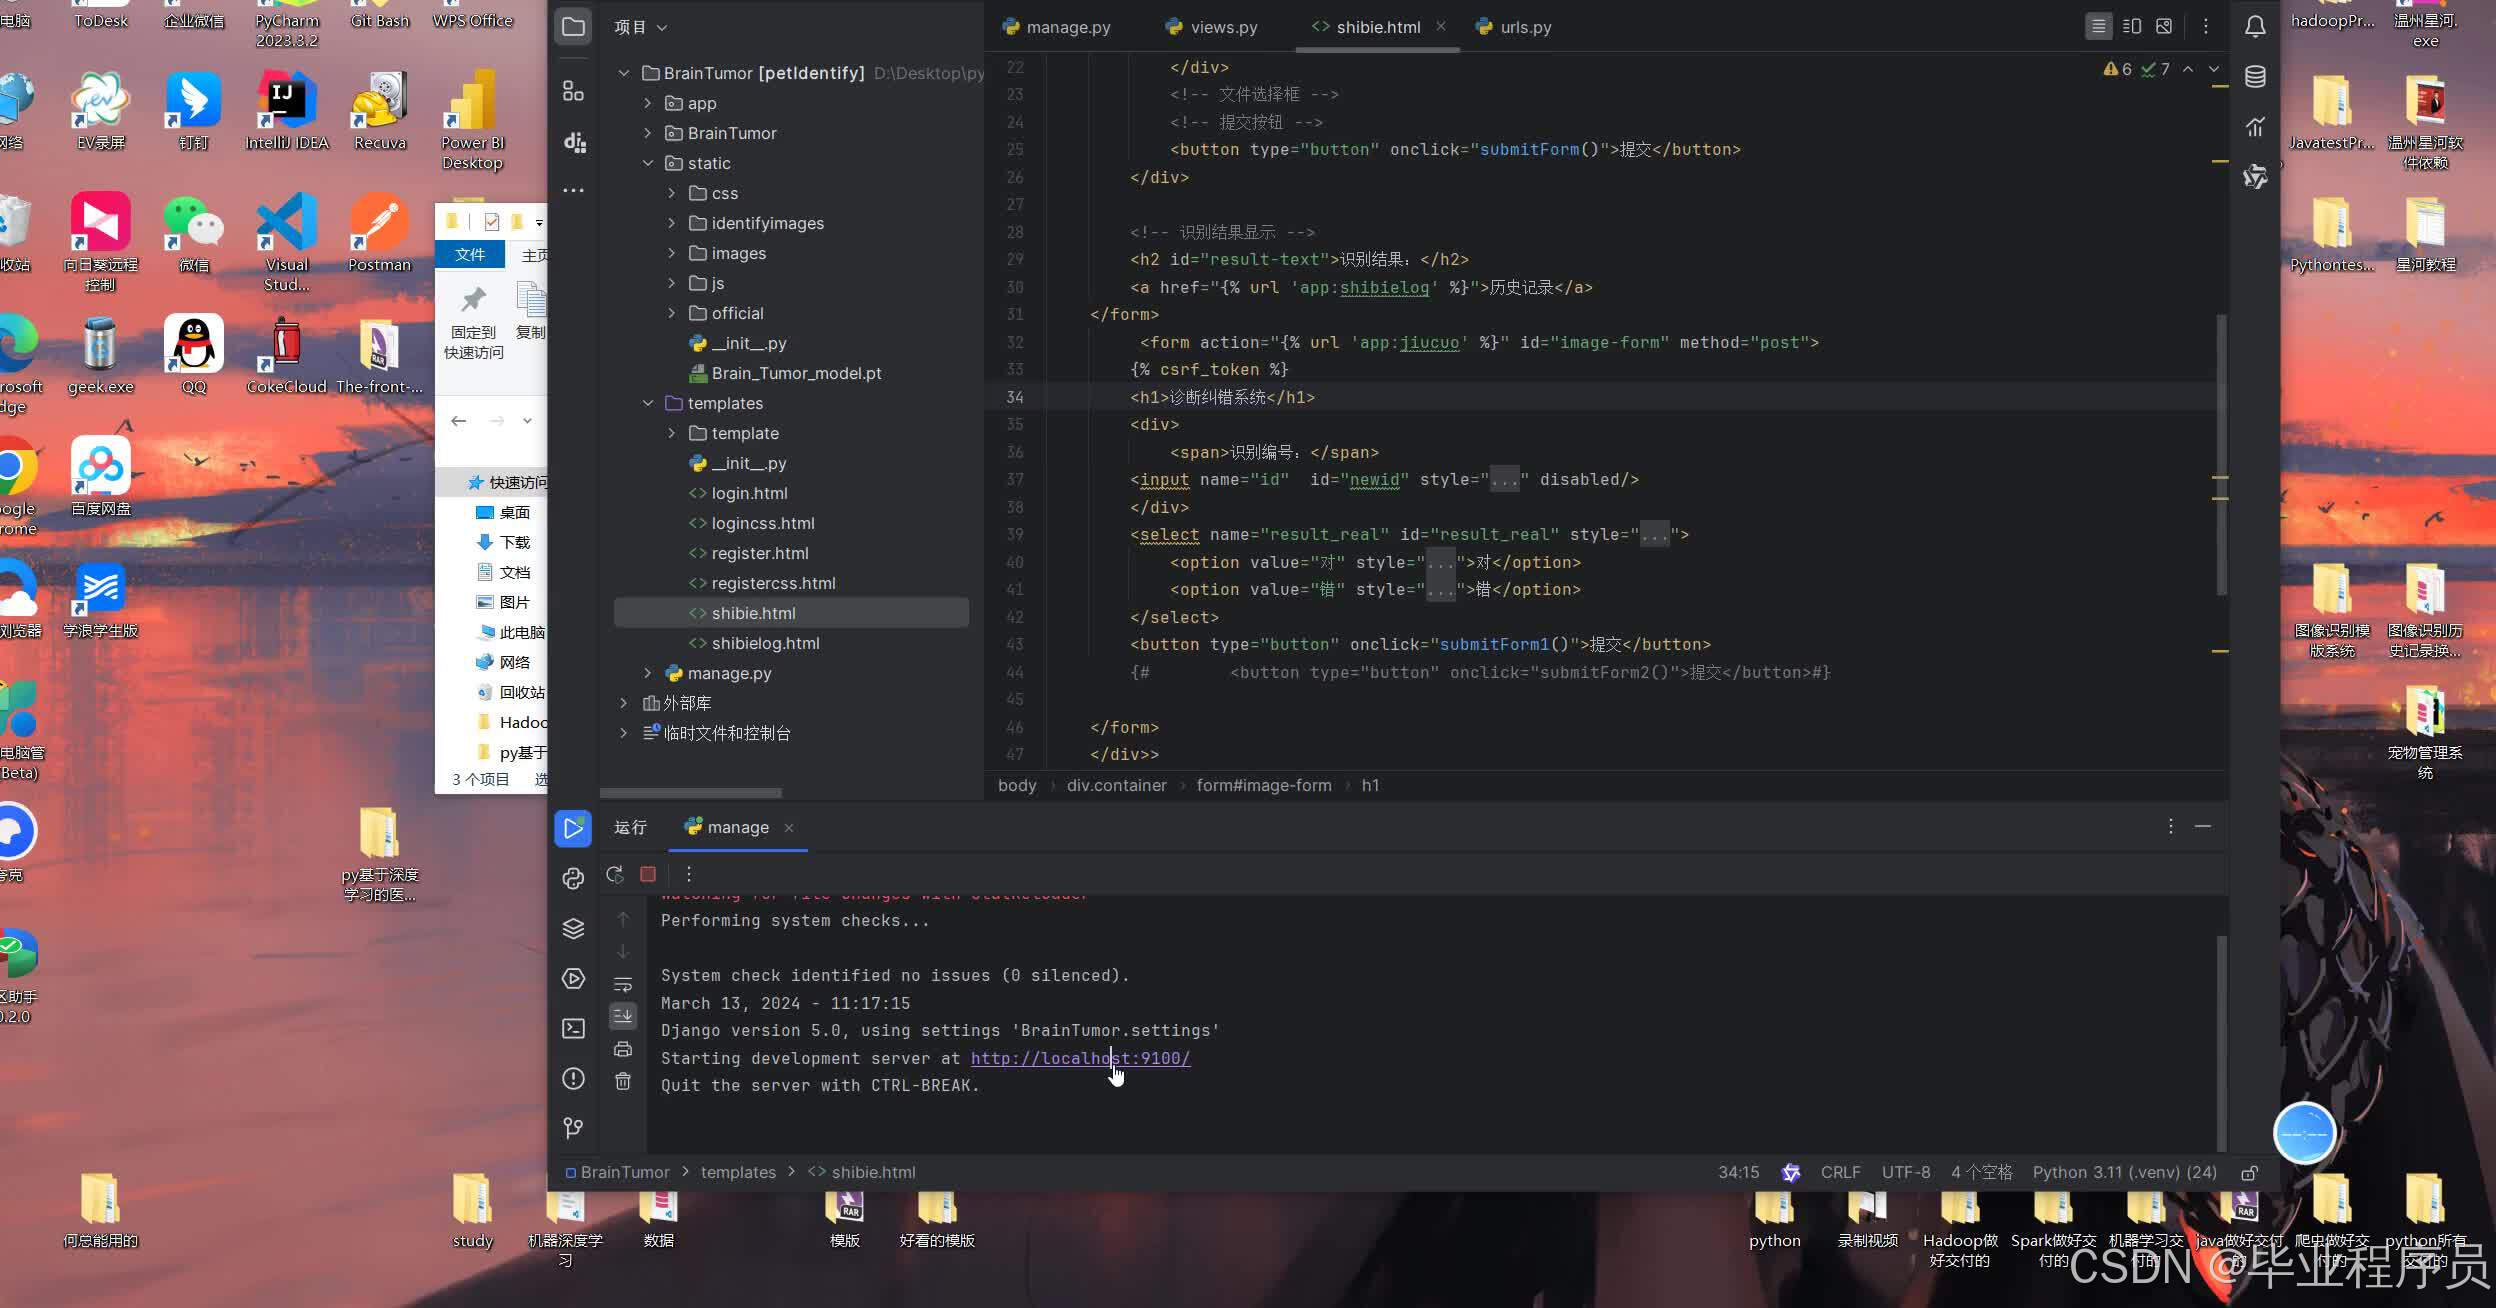Open the http://localhost:9100/ link
Viewport: 2496px width, 1308px height.
click(1079, 1058)
